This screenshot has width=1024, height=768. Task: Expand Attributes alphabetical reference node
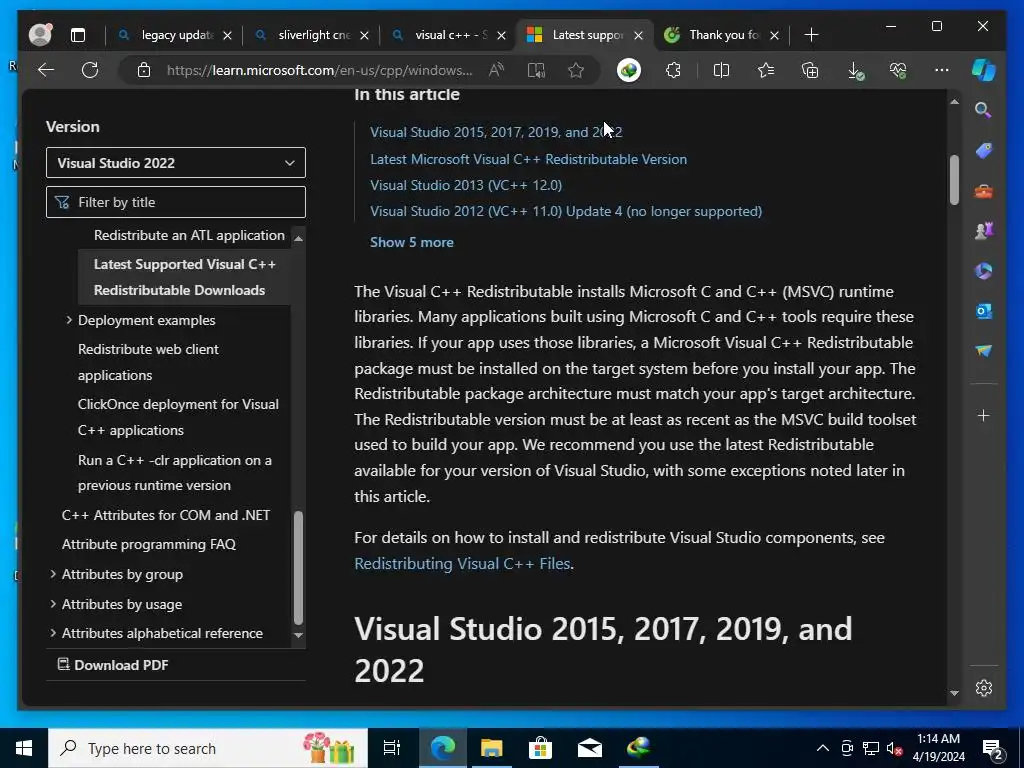point(53,633)
